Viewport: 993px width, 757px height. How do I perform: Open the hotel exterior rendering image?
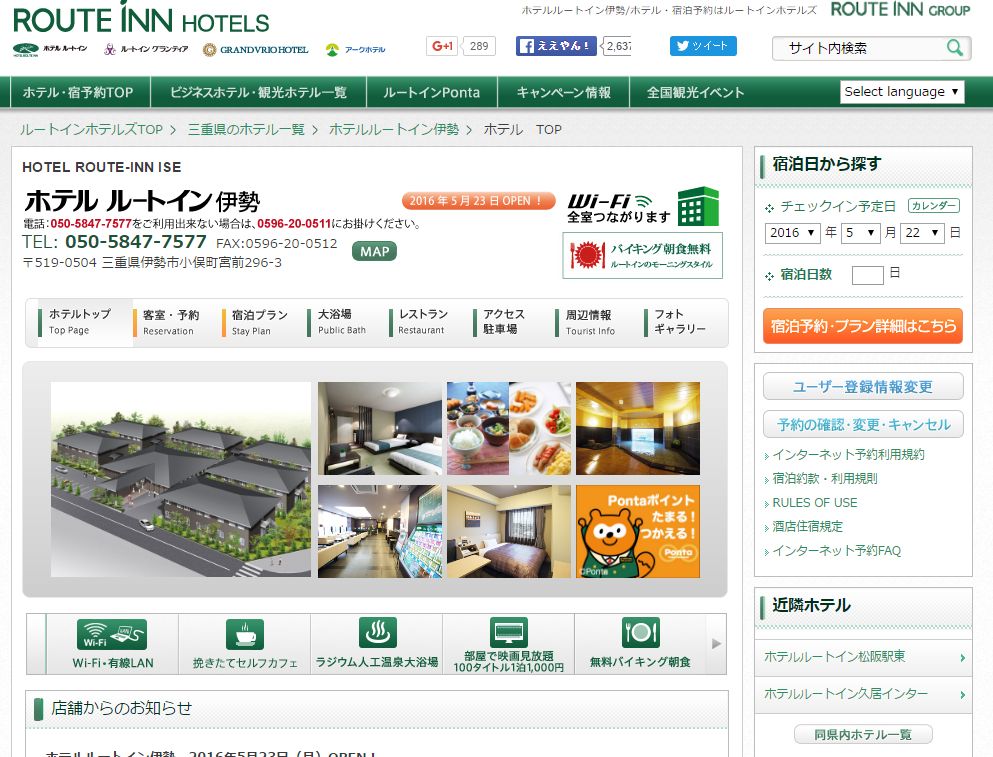pyautogui.click(x=181, y=480)
